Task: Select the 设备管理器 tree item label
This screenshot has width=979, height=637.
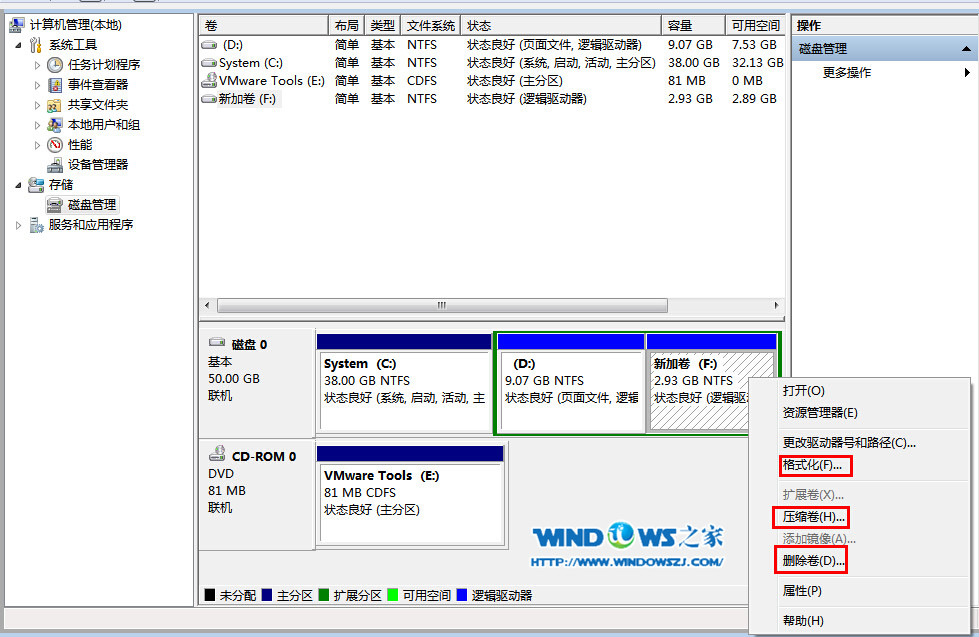Action: click(x=98, y=165)
